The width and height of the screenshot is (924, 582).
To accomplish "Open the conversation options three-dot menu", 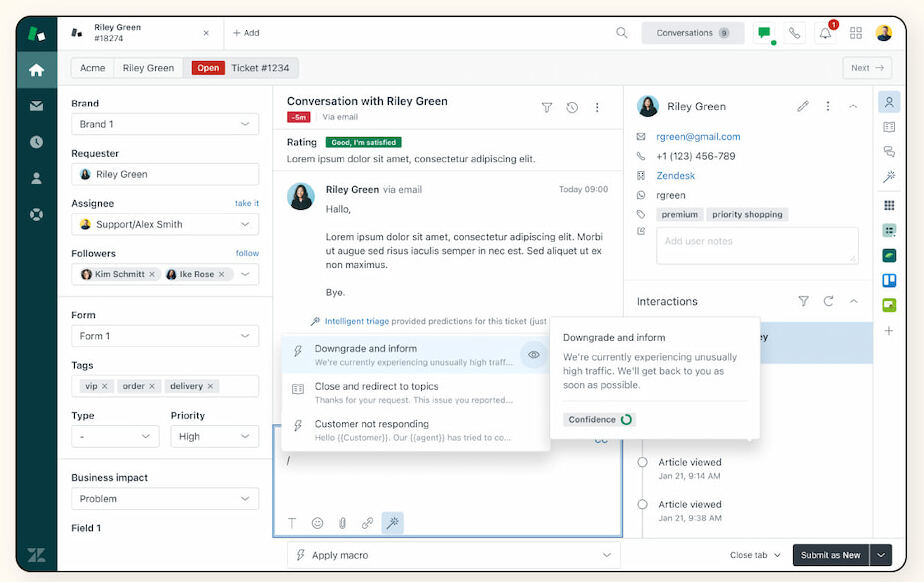I will coord(597,106).
